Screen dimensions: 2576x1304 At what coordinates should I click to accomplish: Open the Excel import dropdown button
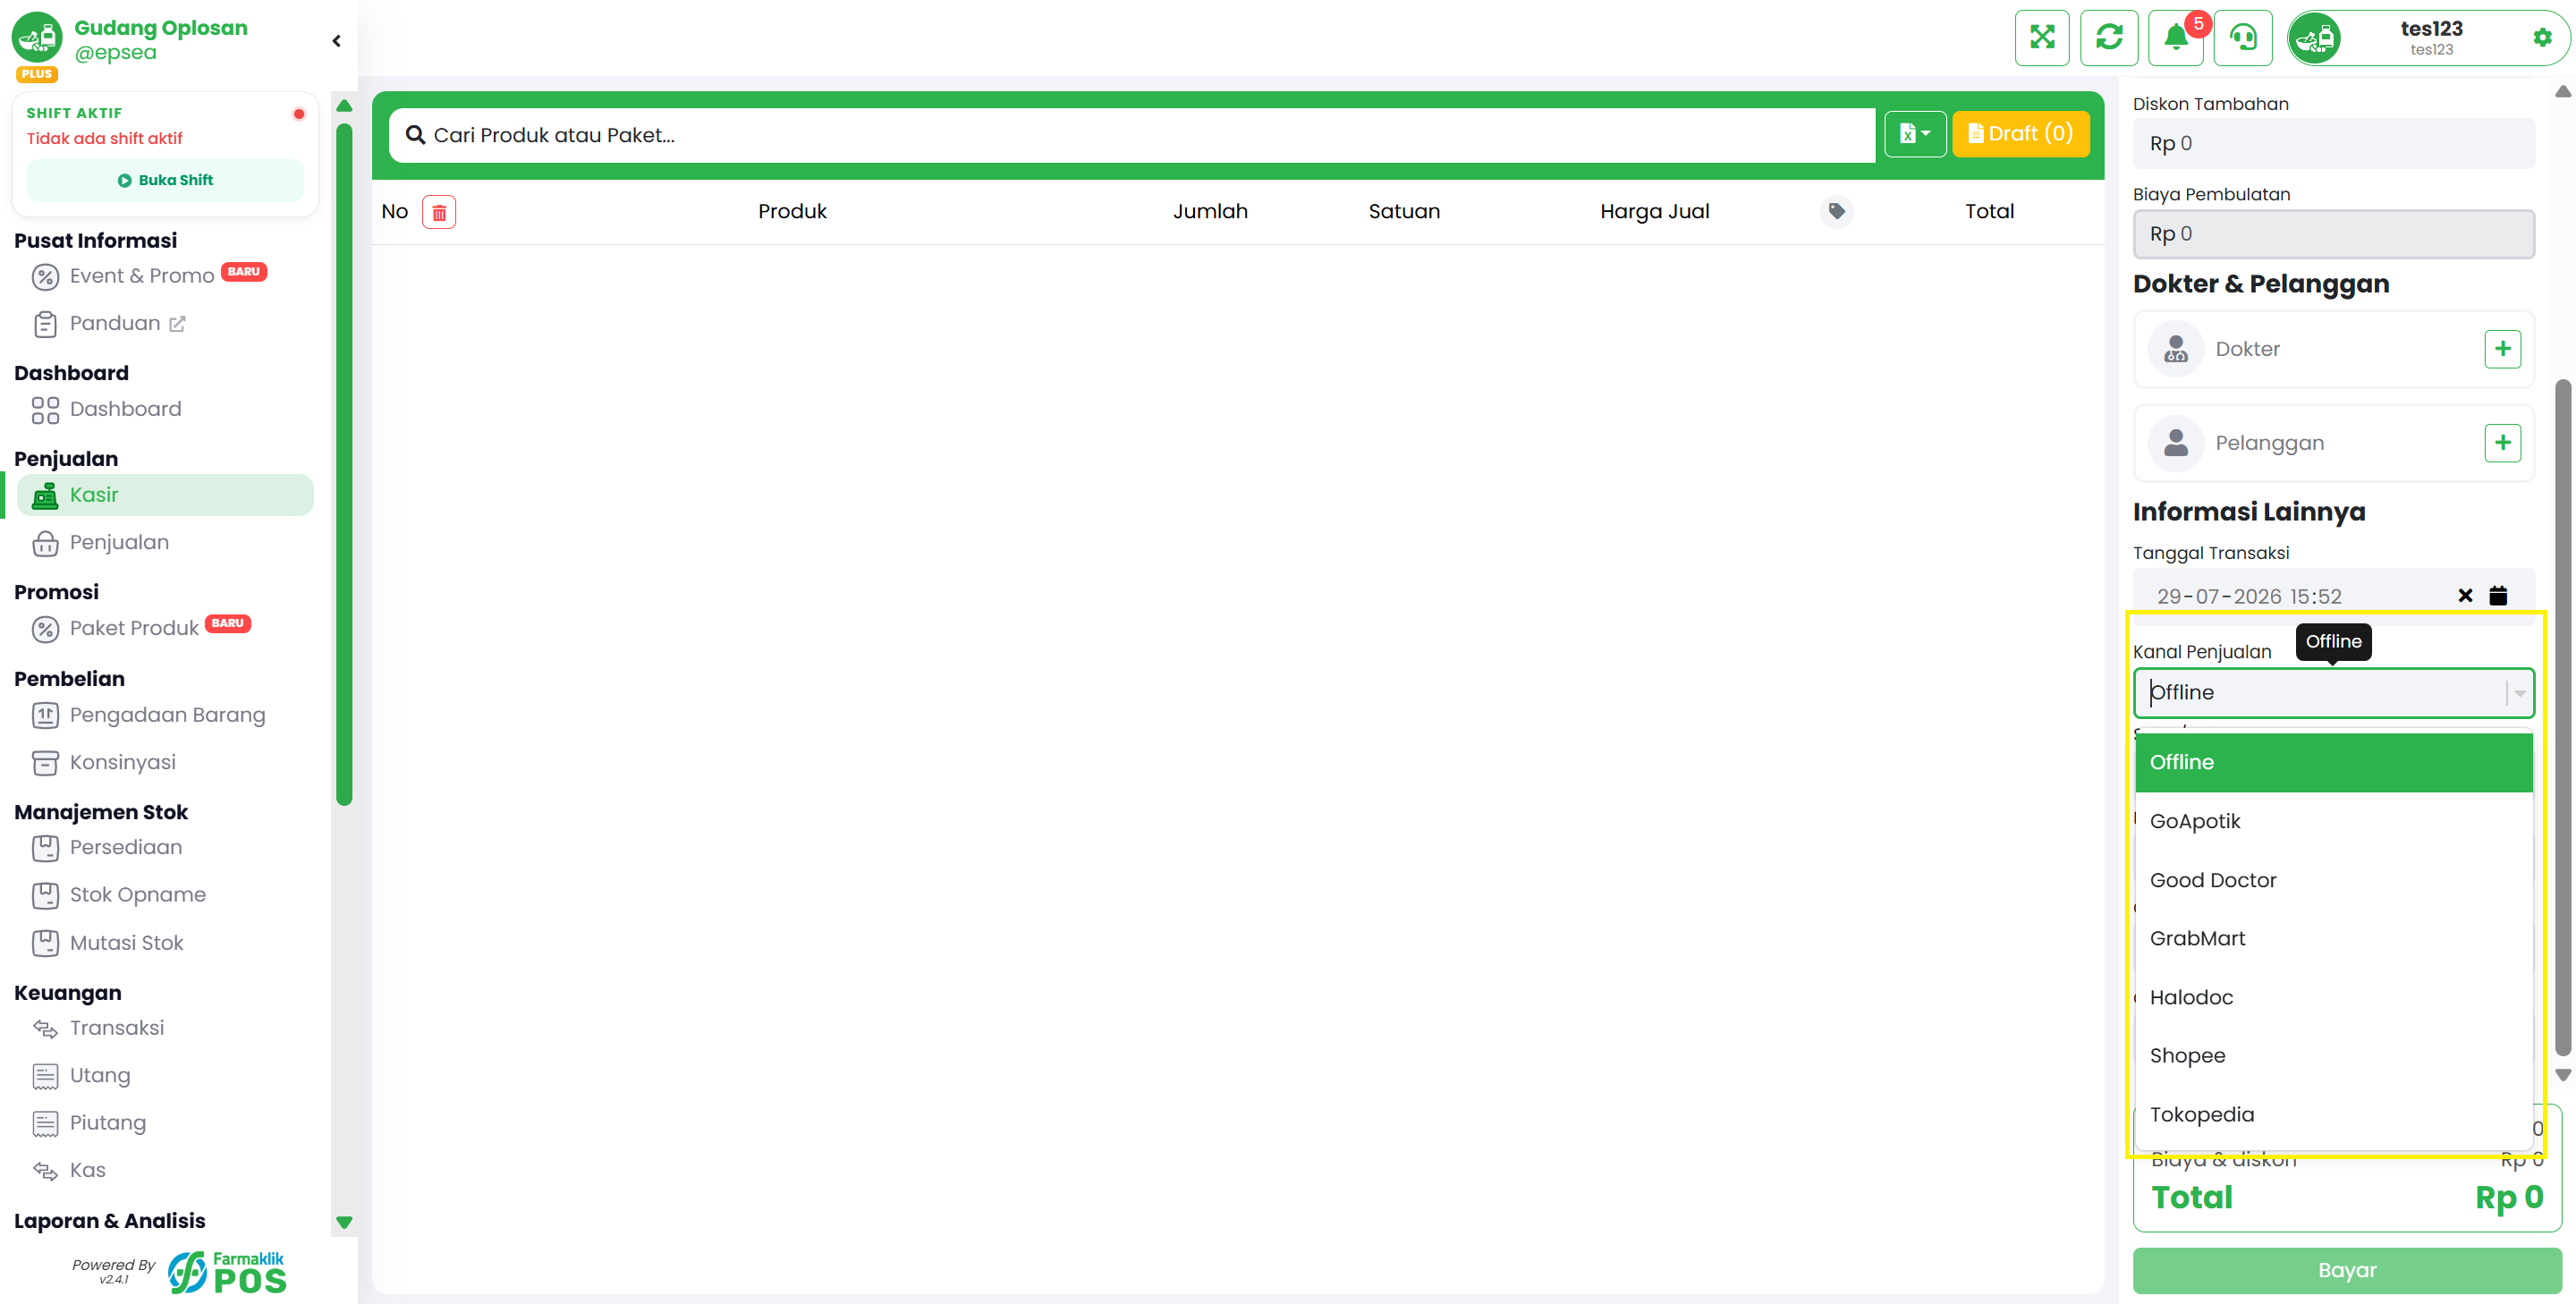1914,134
